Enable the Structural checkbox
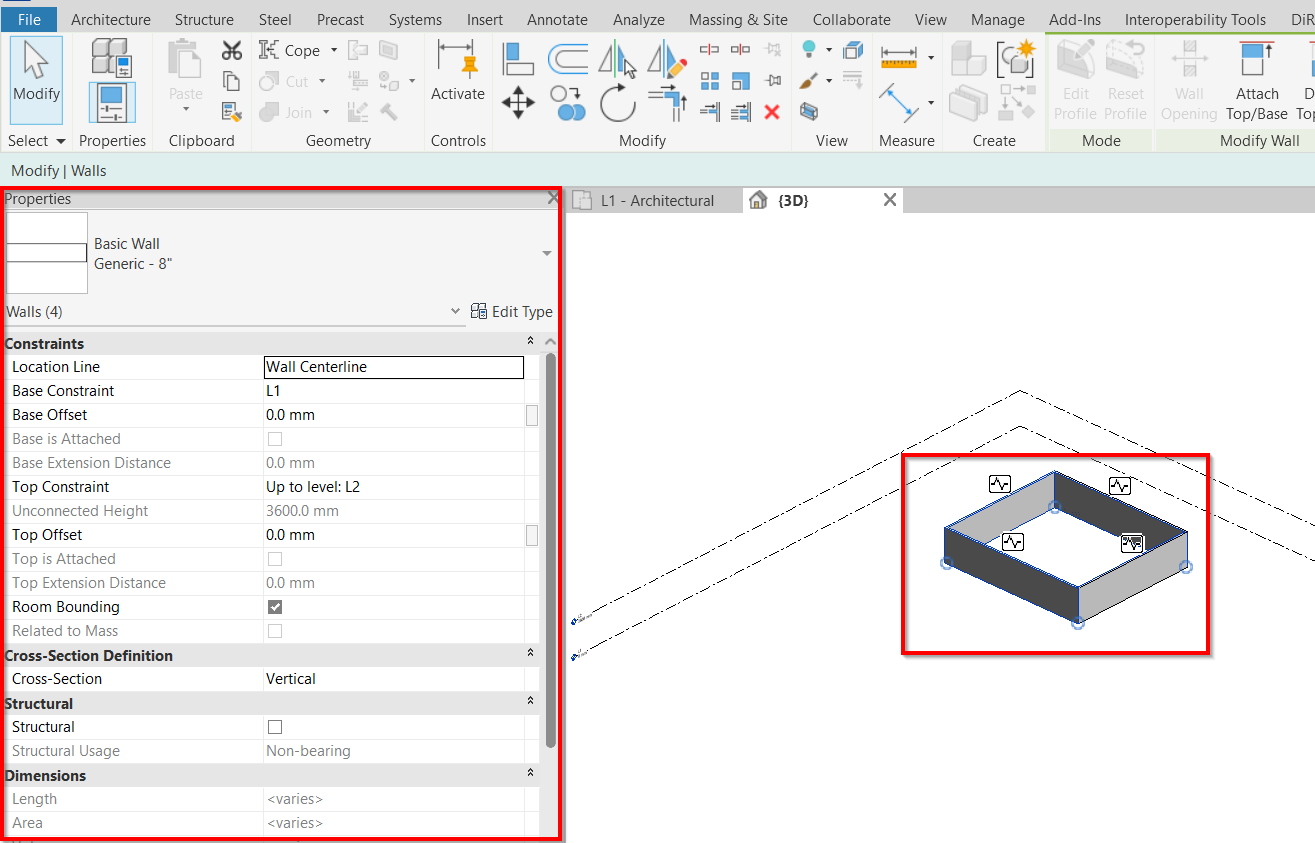This screenshot has width=1315, height=843. pyautogui.click(x=275, y=727)
